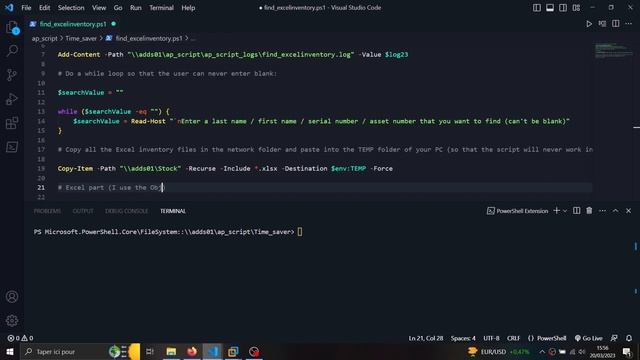Toggle primary side bar layout icon
Image resolution: width=640 pixels, height=360 pixels.
tap(537, 8)
